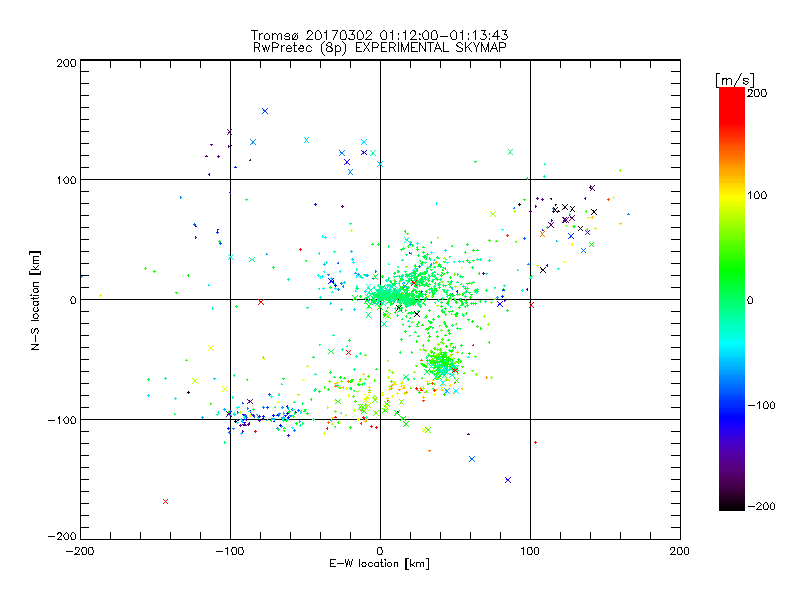Click the '100' tick label on the N-S axis
The height and width of the screenshot is (600, 800).
66,180
